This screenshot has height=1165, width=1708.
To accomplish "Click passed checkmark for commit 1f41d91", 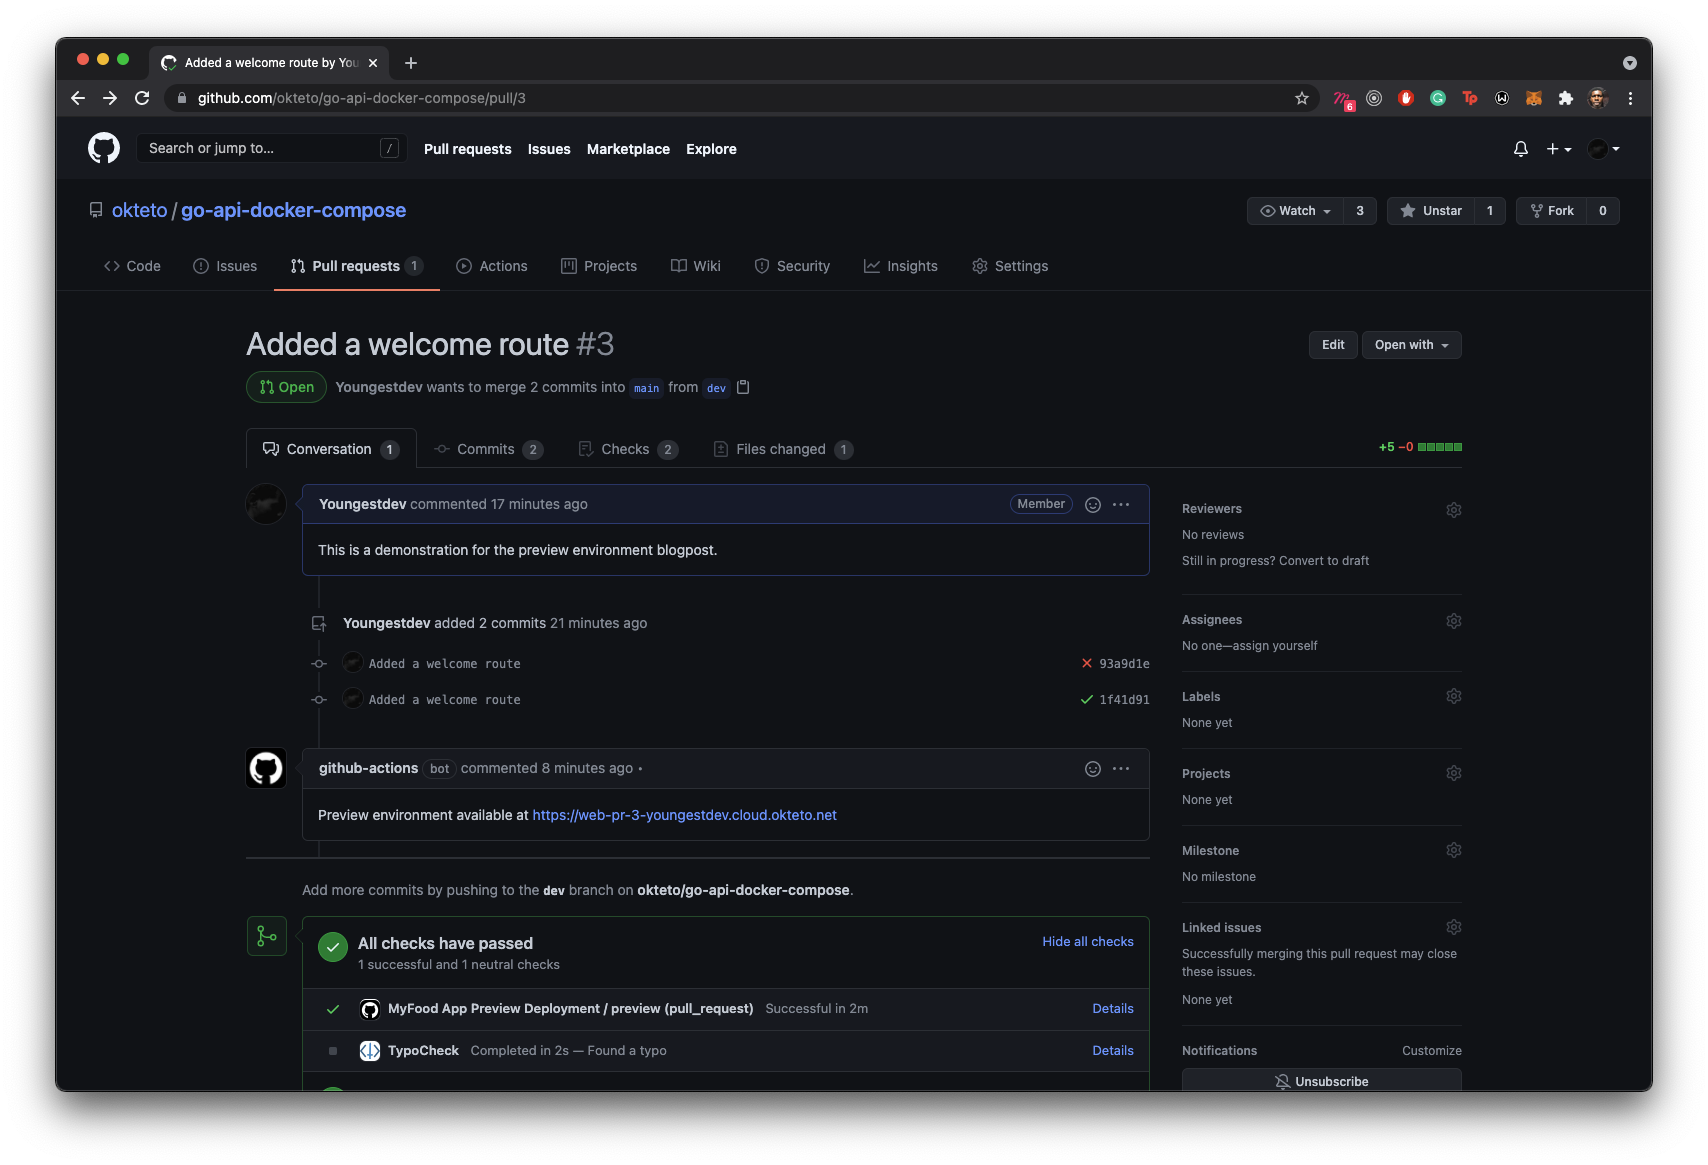I will tap(1087, 700).
